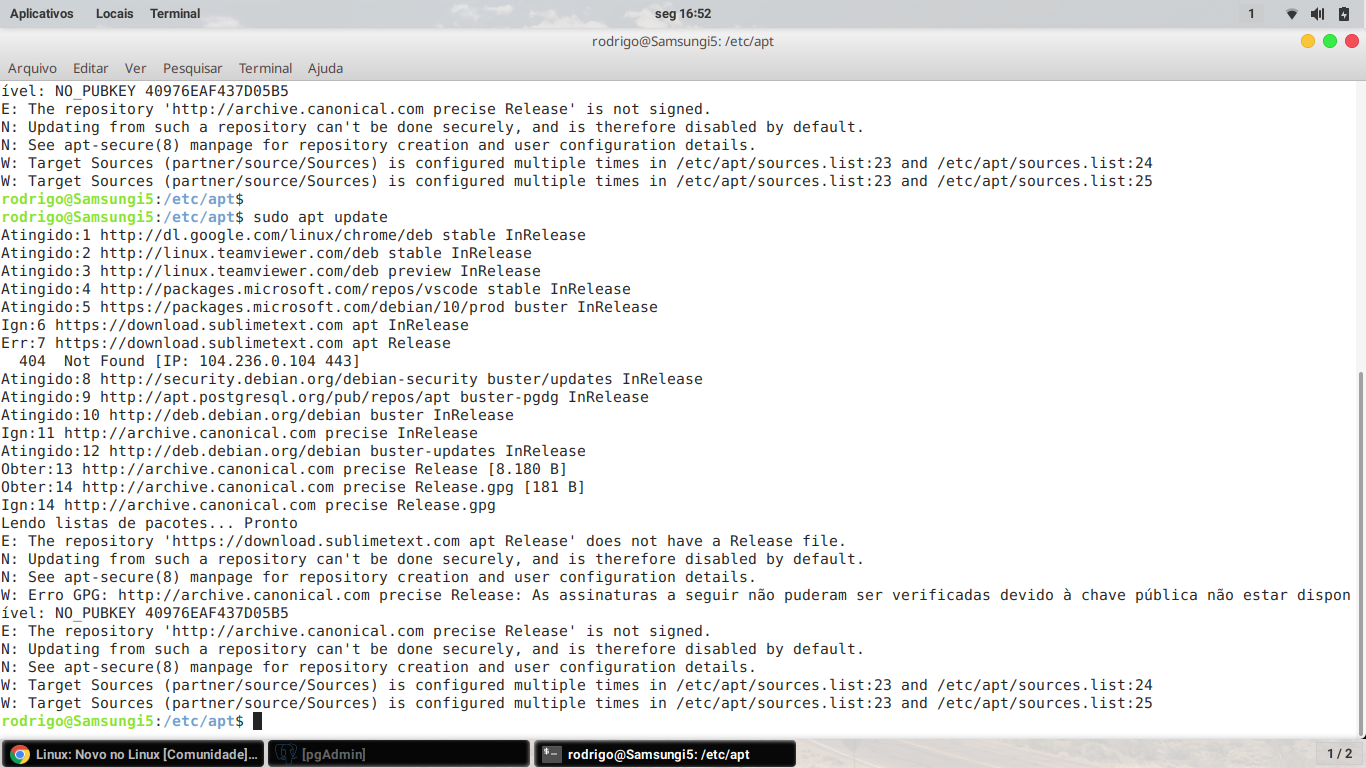Viewport: 1366px width, 768px height.
Task: Click the Obter:13 precise Release [8.180 B] line
Action: (284, 469)
